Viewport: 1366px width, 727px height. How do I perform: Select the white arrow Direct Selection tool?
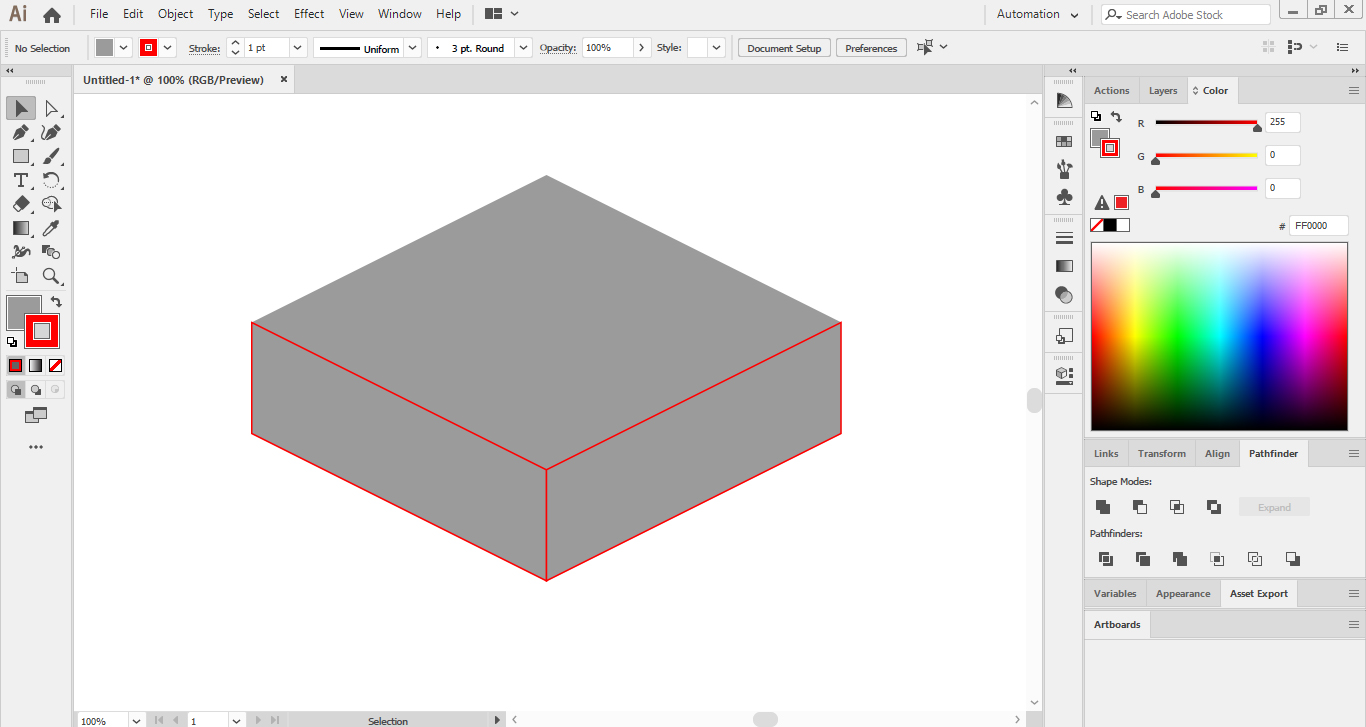click(x=51, y=108)
